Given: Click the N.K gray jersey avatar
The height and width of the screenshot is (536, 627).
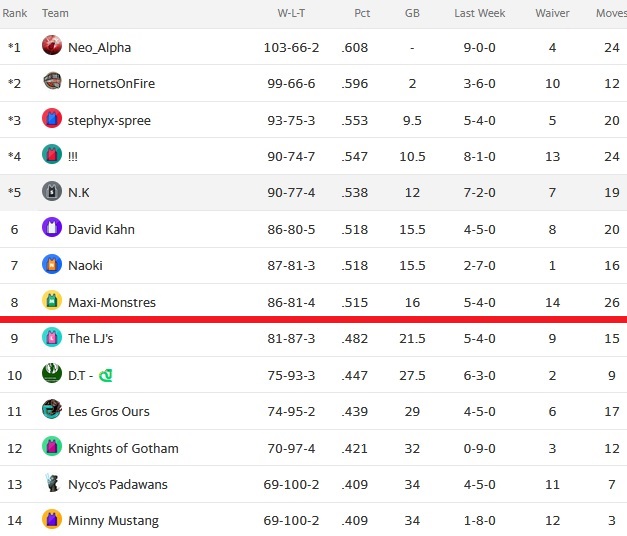Looking at the screenshot, I should (52, 191).
